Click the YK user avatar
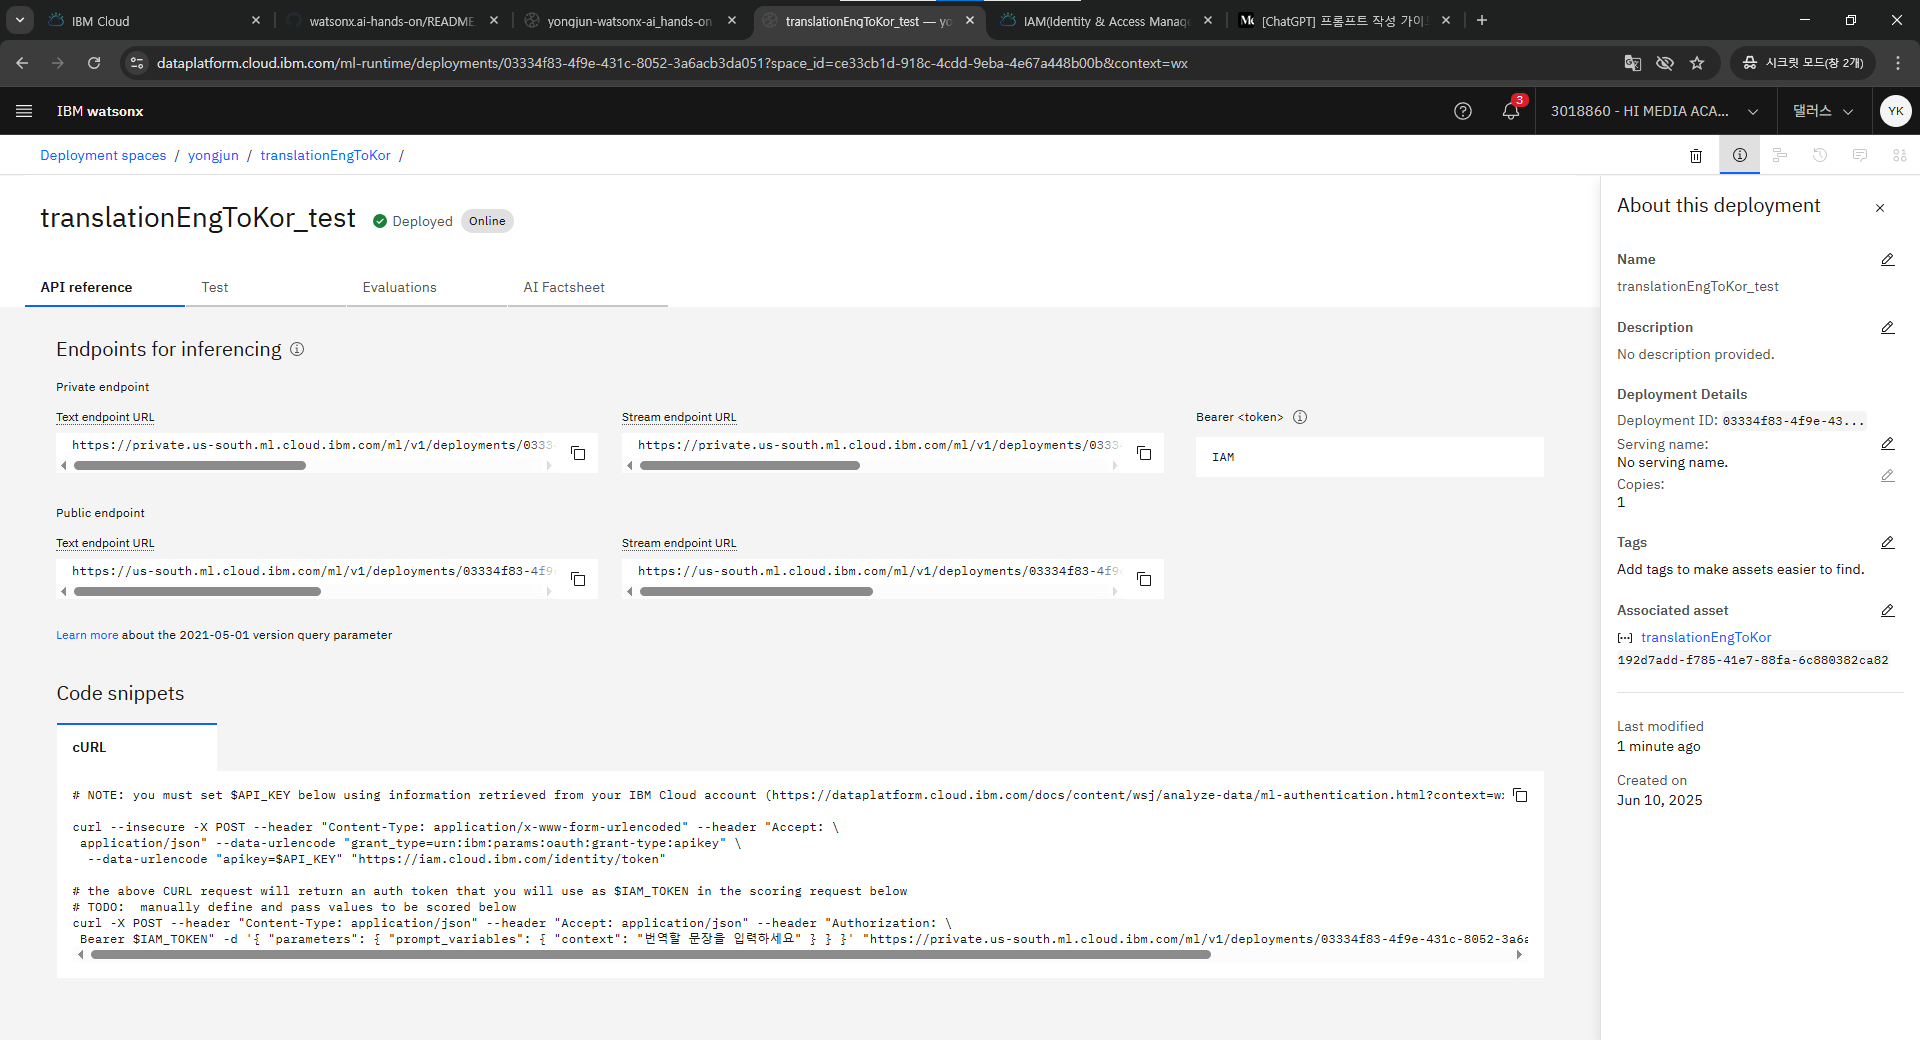 click(1896, 111)
